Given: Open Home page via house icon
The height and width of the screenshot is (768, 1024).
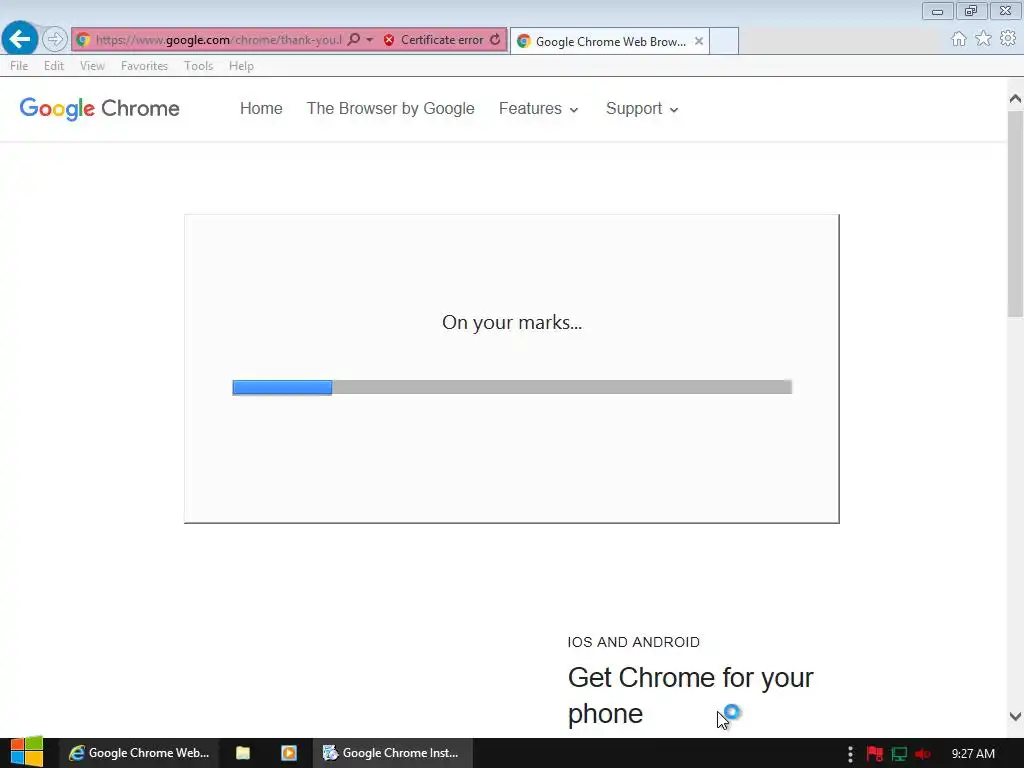Looking at the screenshot, I should [x=959, y=39].
